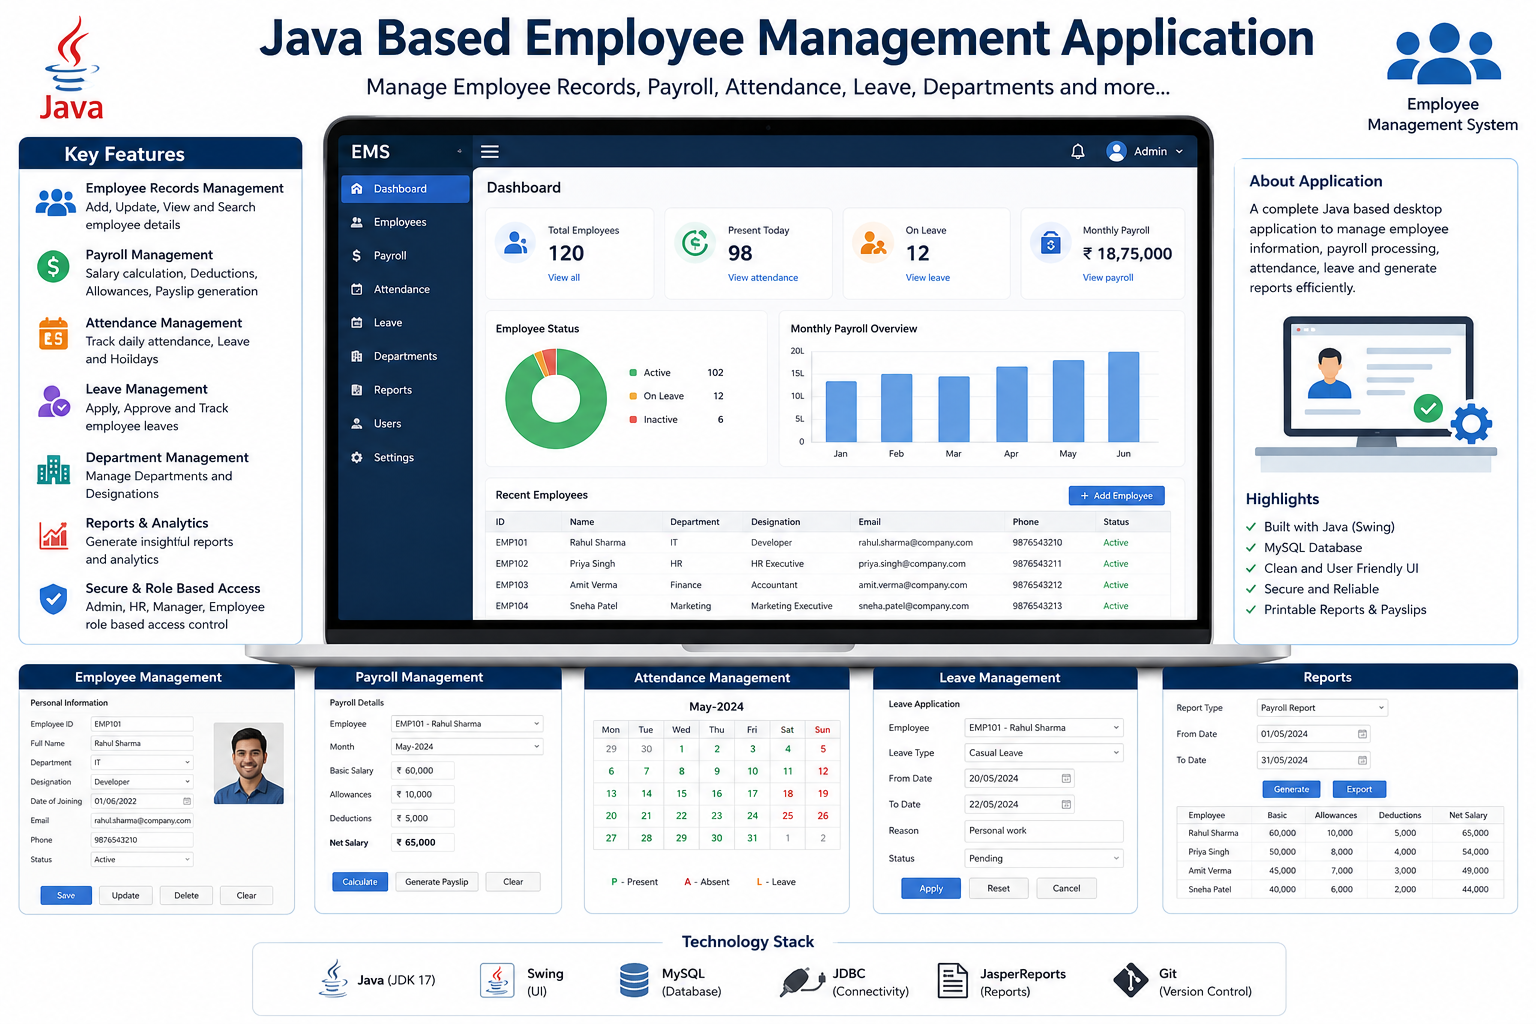Click orange On Leave legend swatch
Screen dimensions: 1536x1024
click(x=633, y=396)
